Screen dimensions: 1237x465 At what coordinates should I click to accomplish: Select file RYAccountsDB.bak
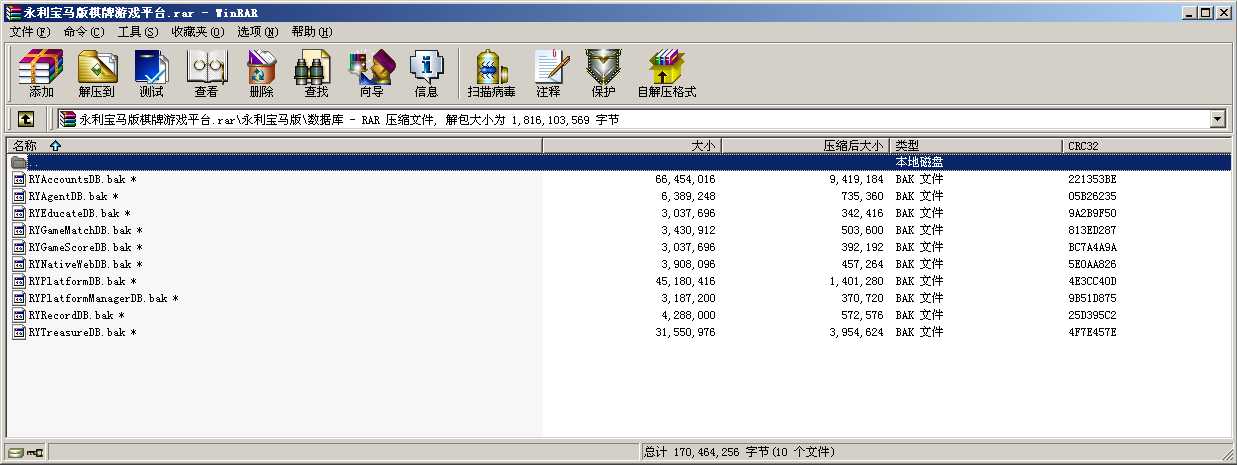tap(83, 179)
